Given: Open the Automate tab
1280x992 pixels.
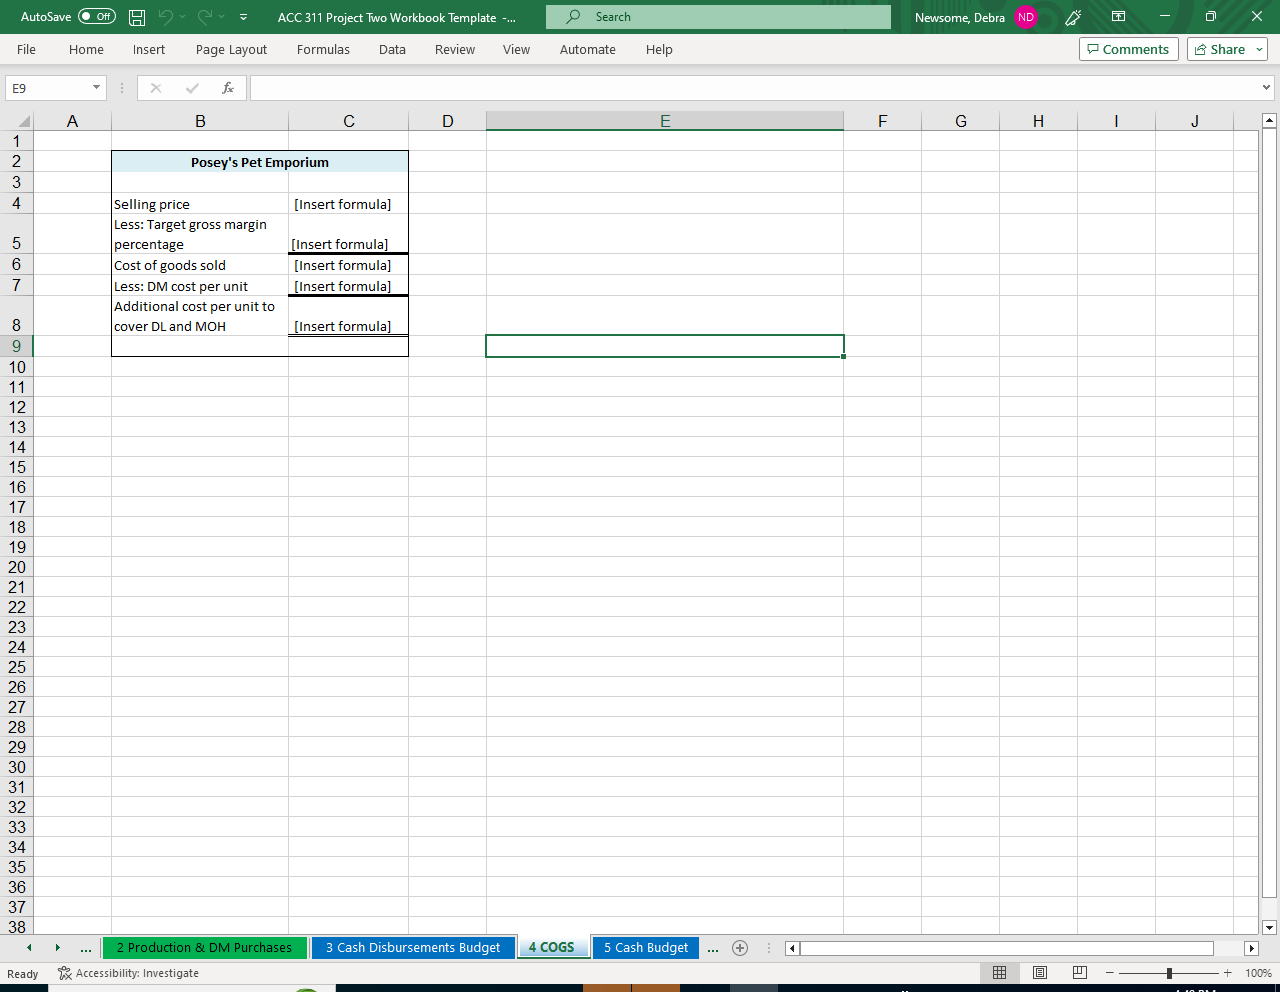Looking at the screenshot, I should tap(588, 49).
